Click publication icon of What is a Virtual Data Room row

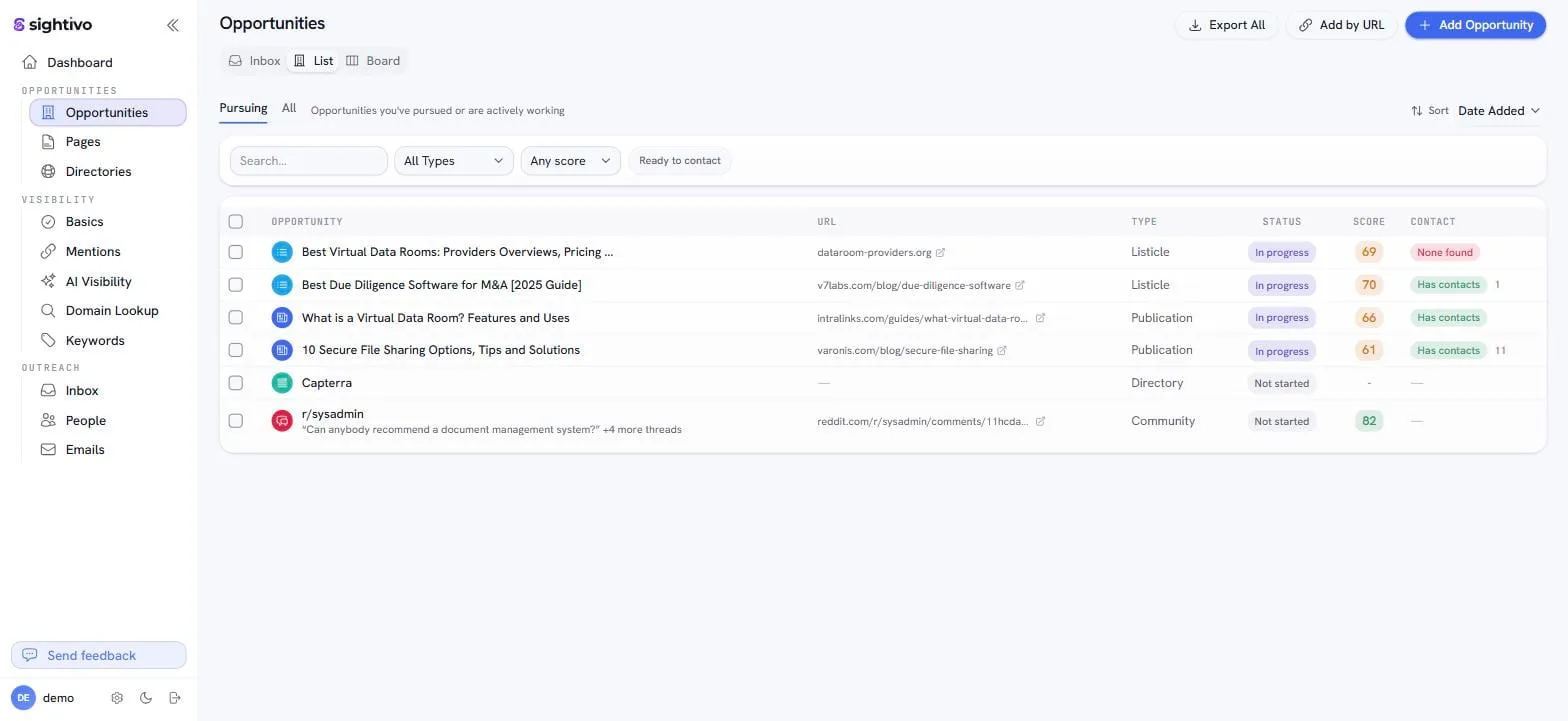tap(282, 318)
